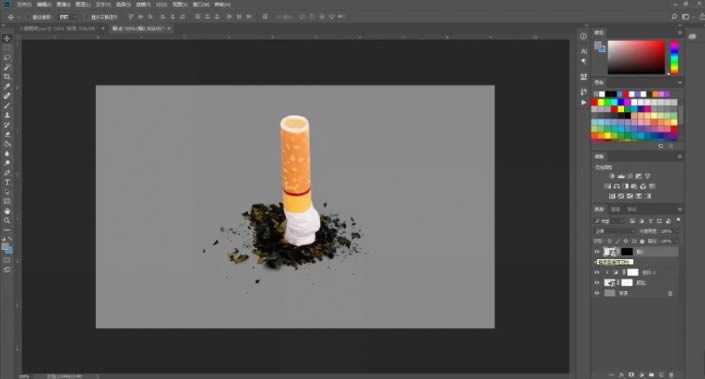Toggle layer filtering switch in Layers panel
Screen dimensions: 705x379
(678, 220)
